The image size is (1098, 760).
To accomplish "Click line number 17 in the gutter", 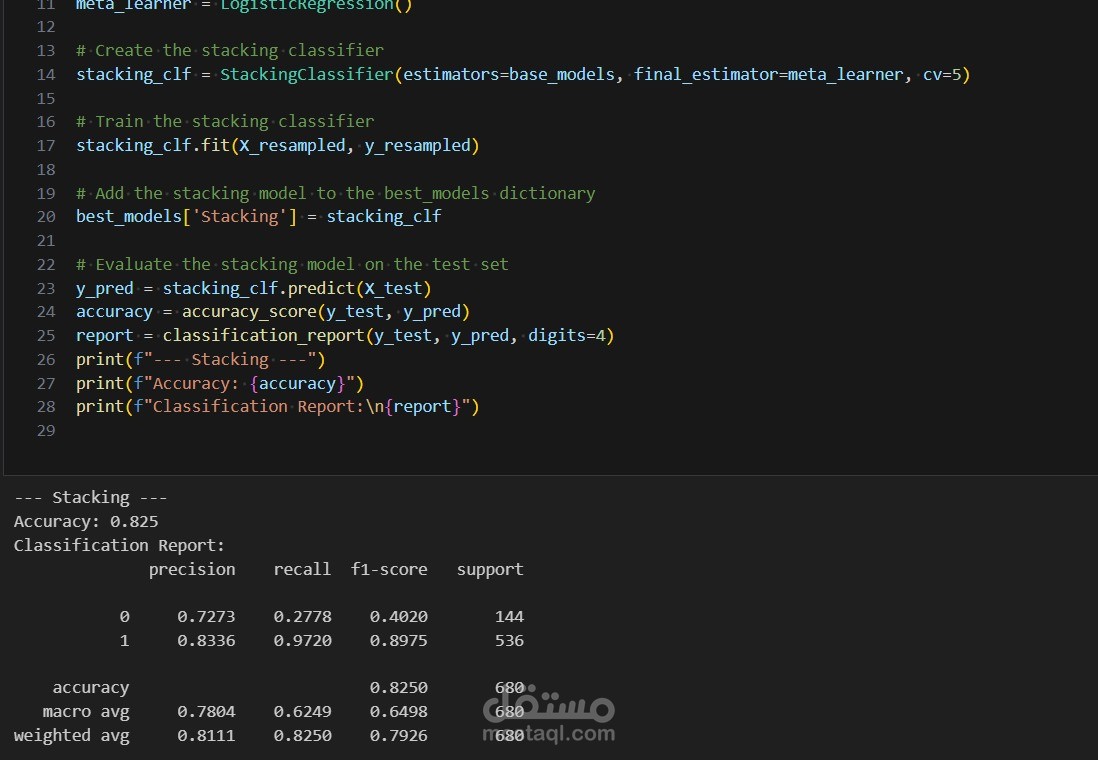I will [x=46, y=146].
